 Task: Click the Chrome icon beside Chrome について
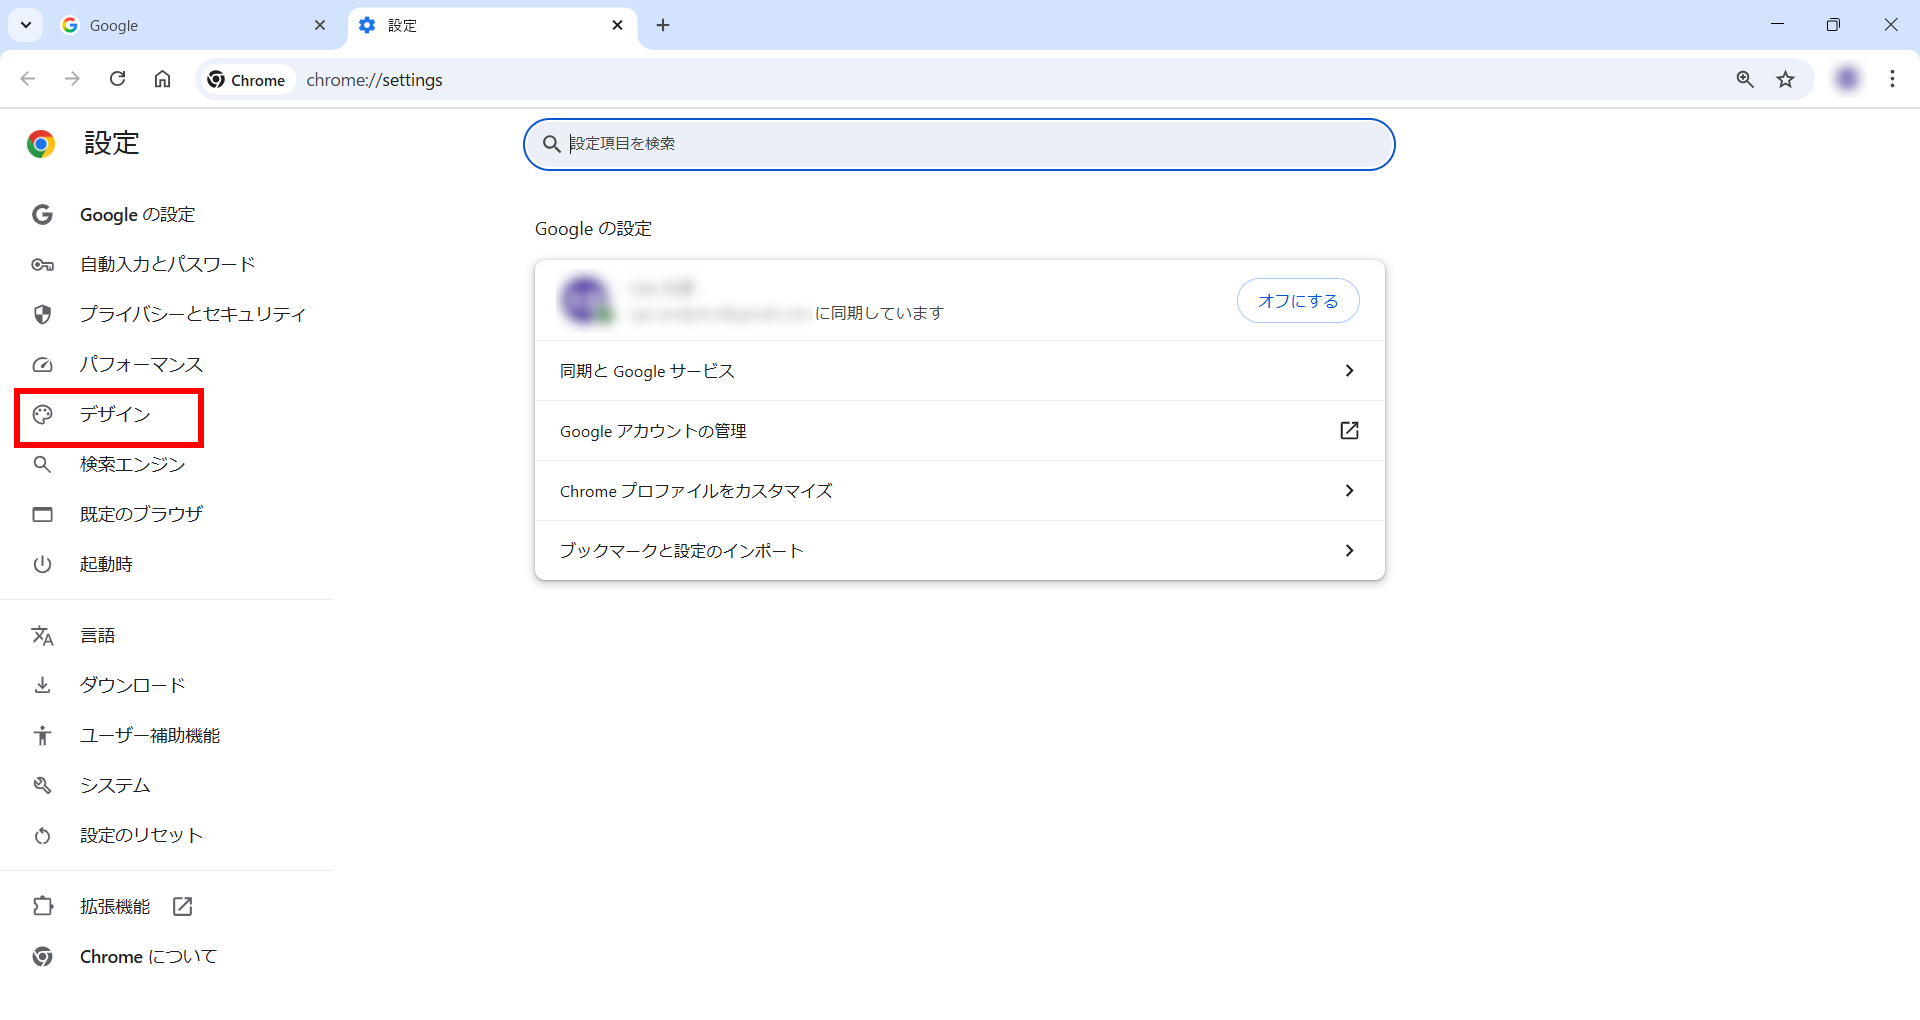42,957
